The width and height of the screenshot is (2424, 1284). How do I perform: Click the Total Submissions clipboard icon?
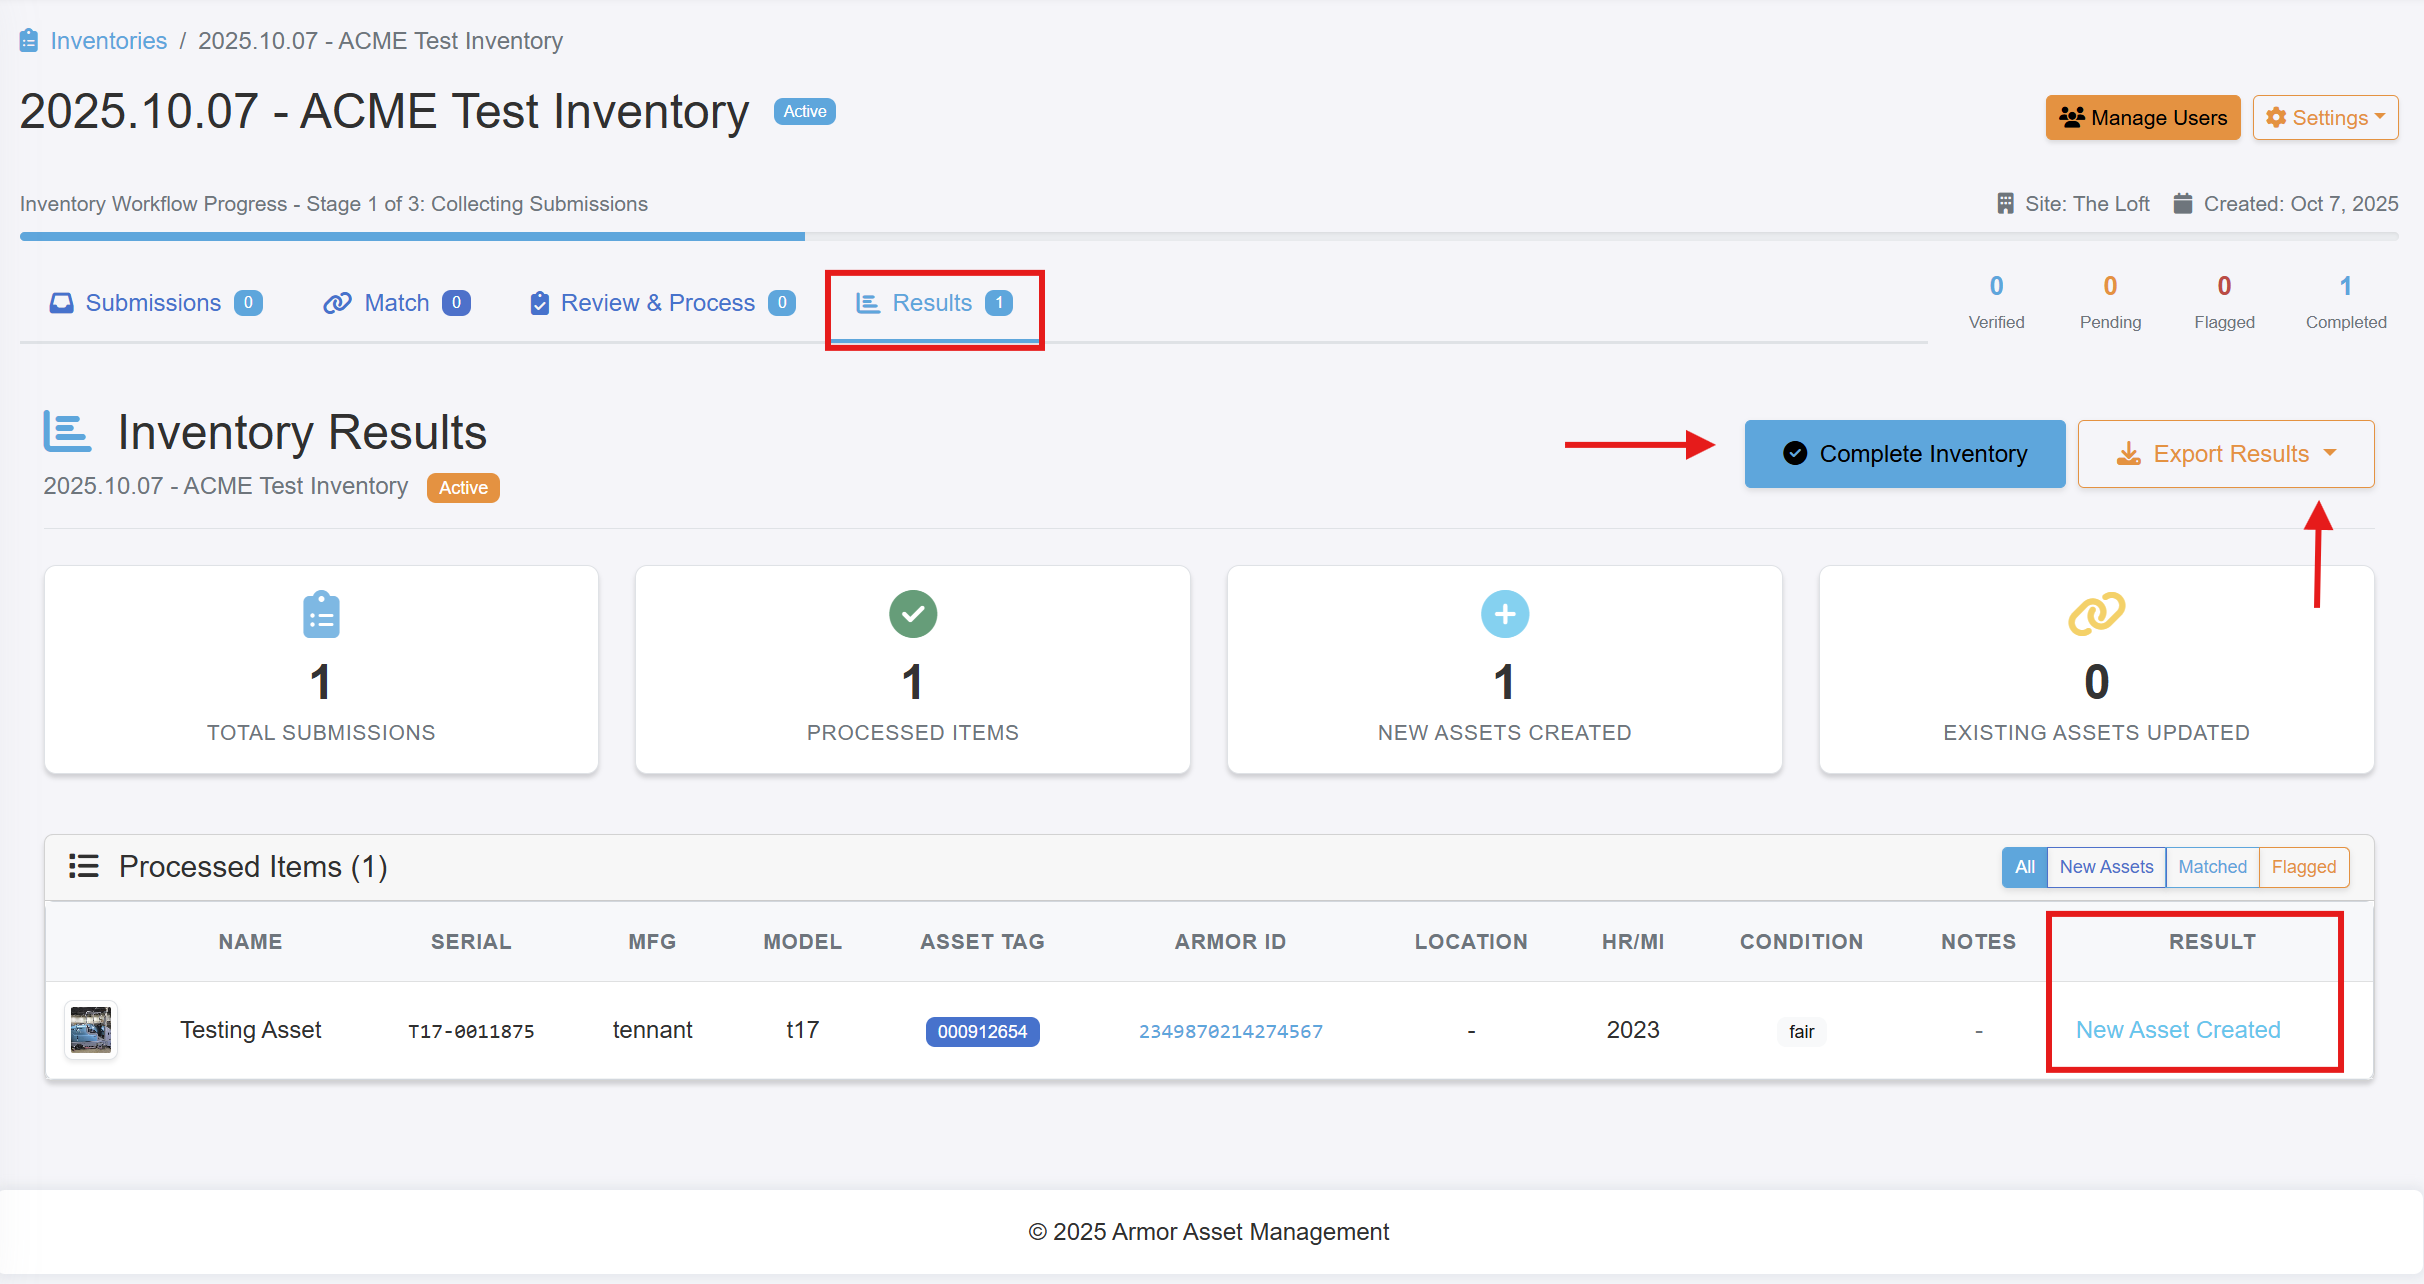click(321, 614)
